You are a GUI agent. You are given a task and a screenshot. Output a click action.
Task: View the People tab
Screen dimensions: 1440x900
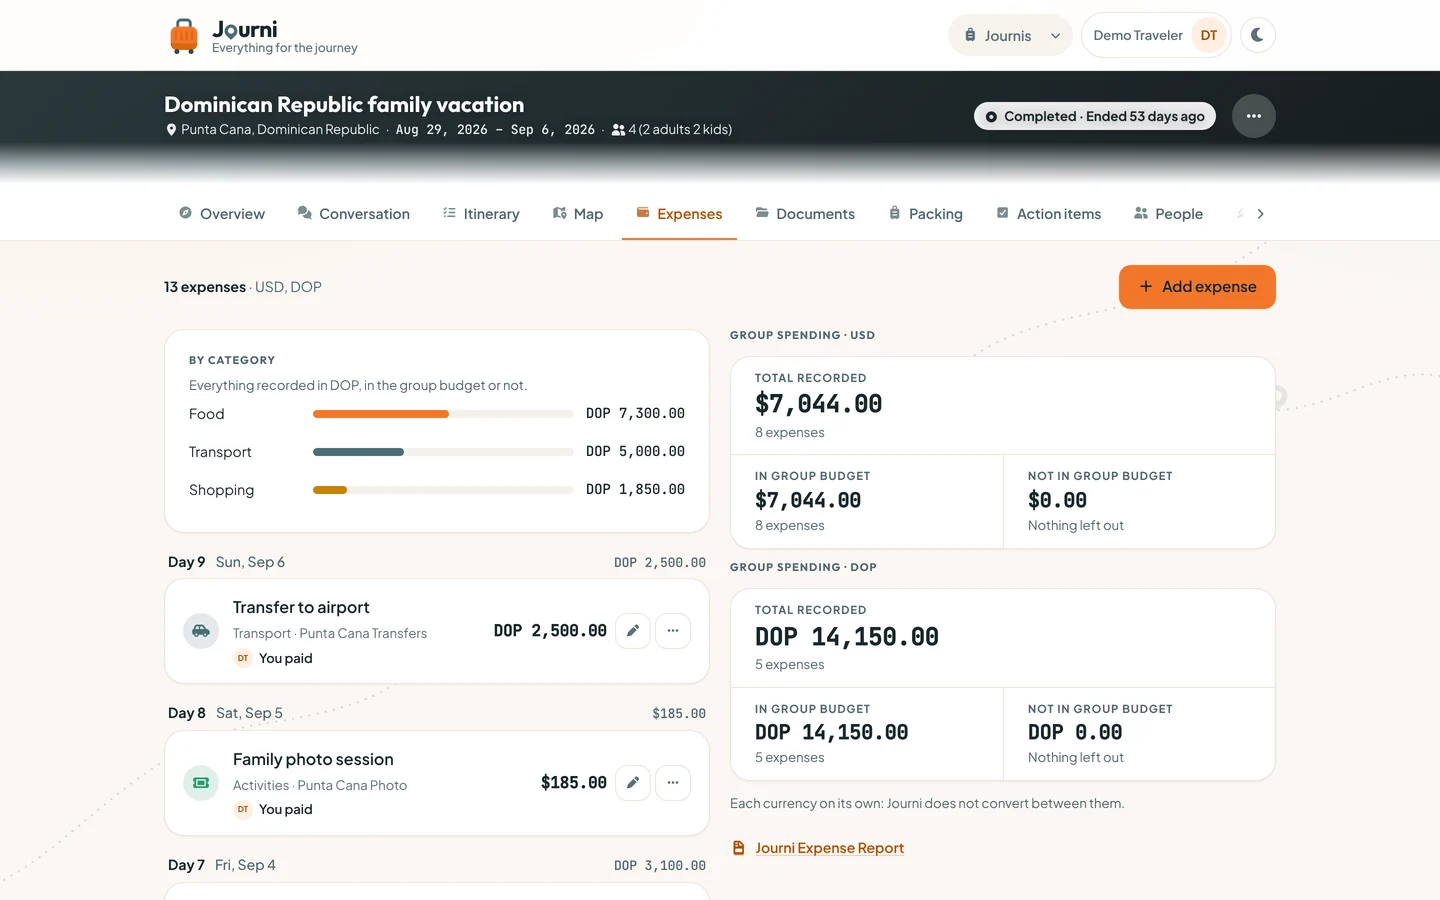pyautogui.click(x=1168, y=213)
